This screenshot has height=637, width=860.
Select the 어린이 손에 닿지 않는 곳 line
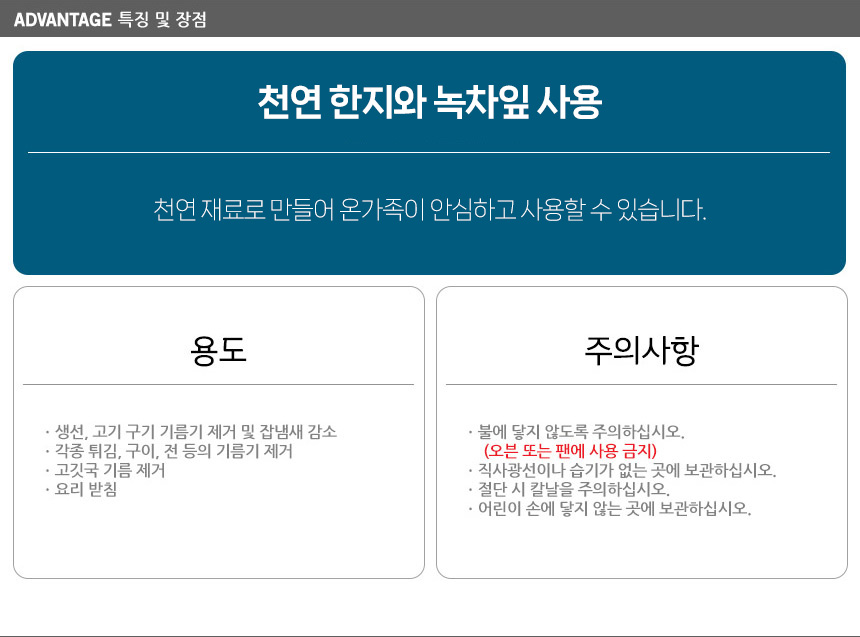coord(613,508)
